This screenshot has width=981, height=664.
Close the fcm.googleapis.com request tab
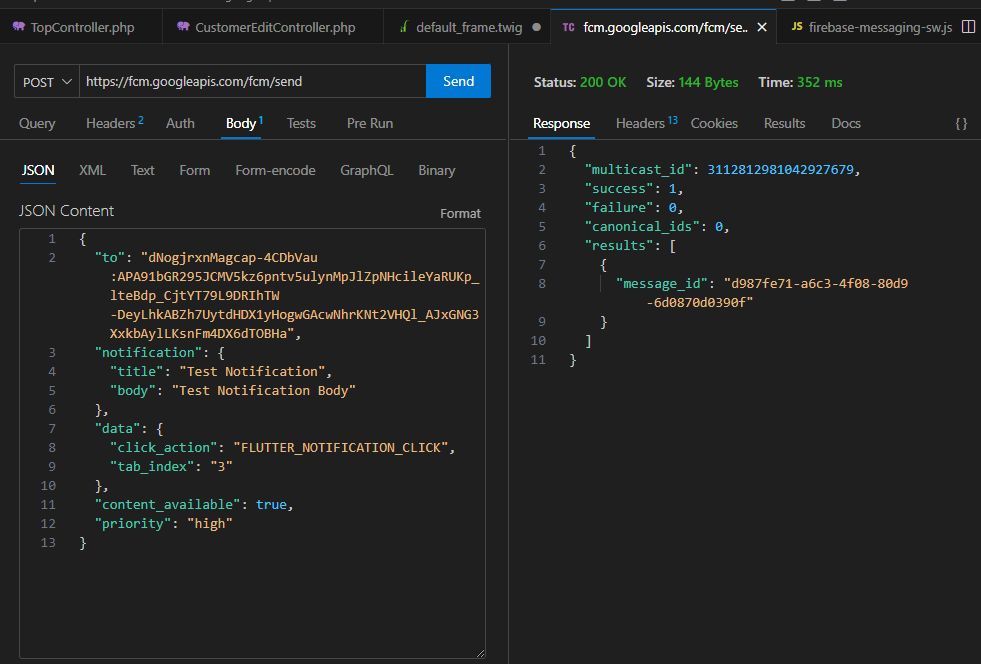tap(762, 28)
